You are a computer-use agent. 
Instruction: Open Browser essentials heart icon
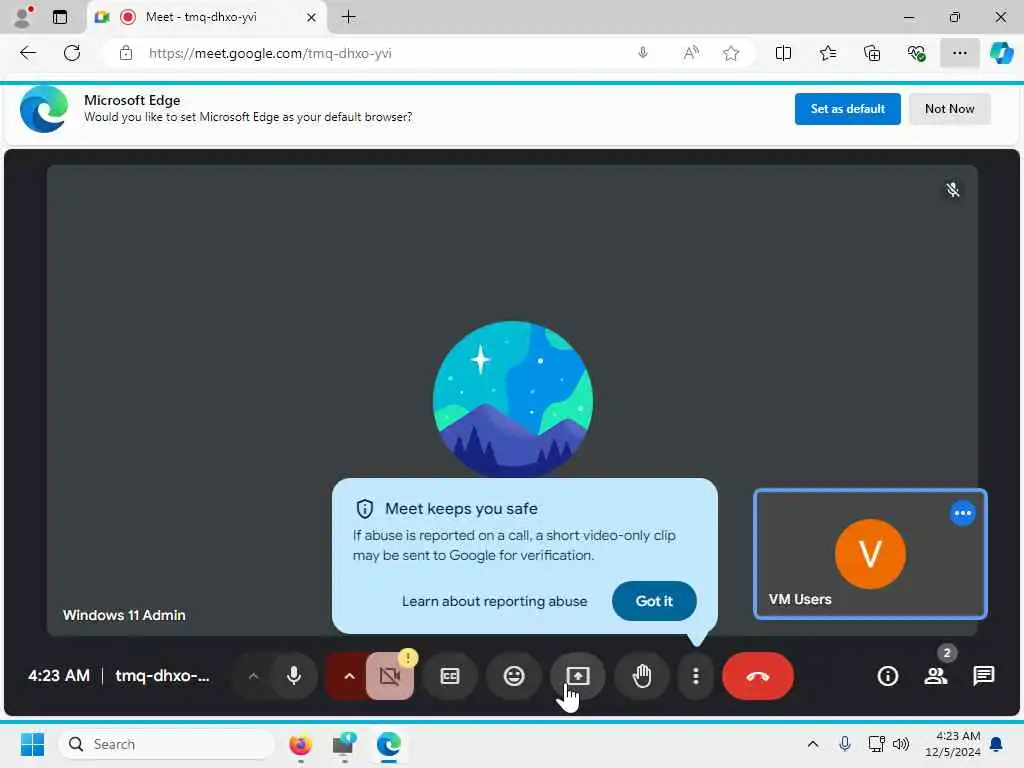(916, 53)
